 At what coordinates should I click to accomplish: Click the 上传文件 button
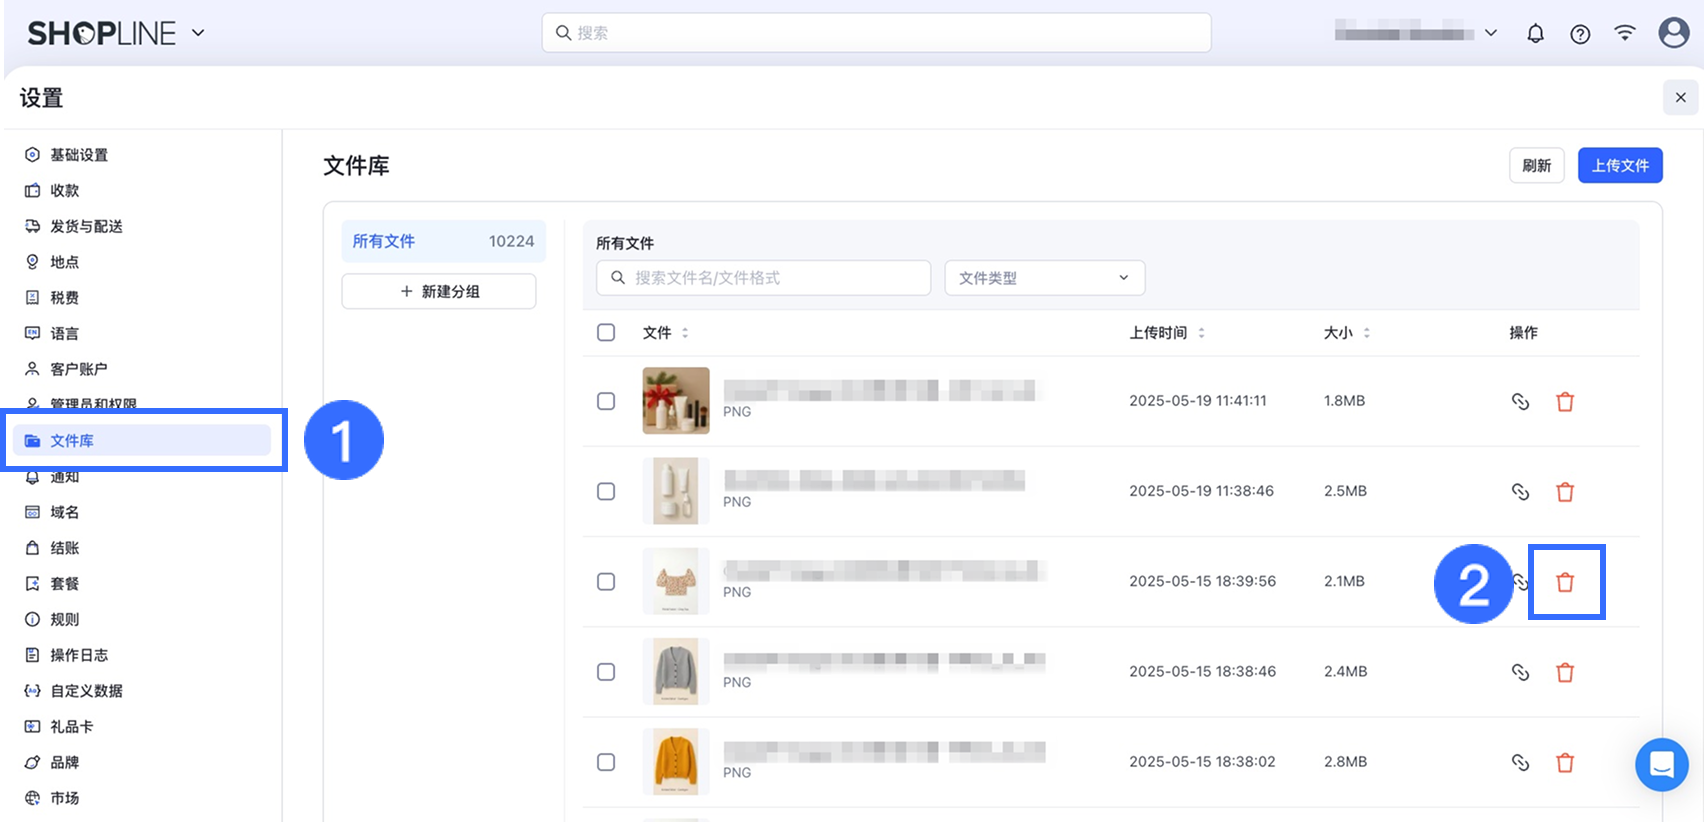click(x=1620, y=166)
